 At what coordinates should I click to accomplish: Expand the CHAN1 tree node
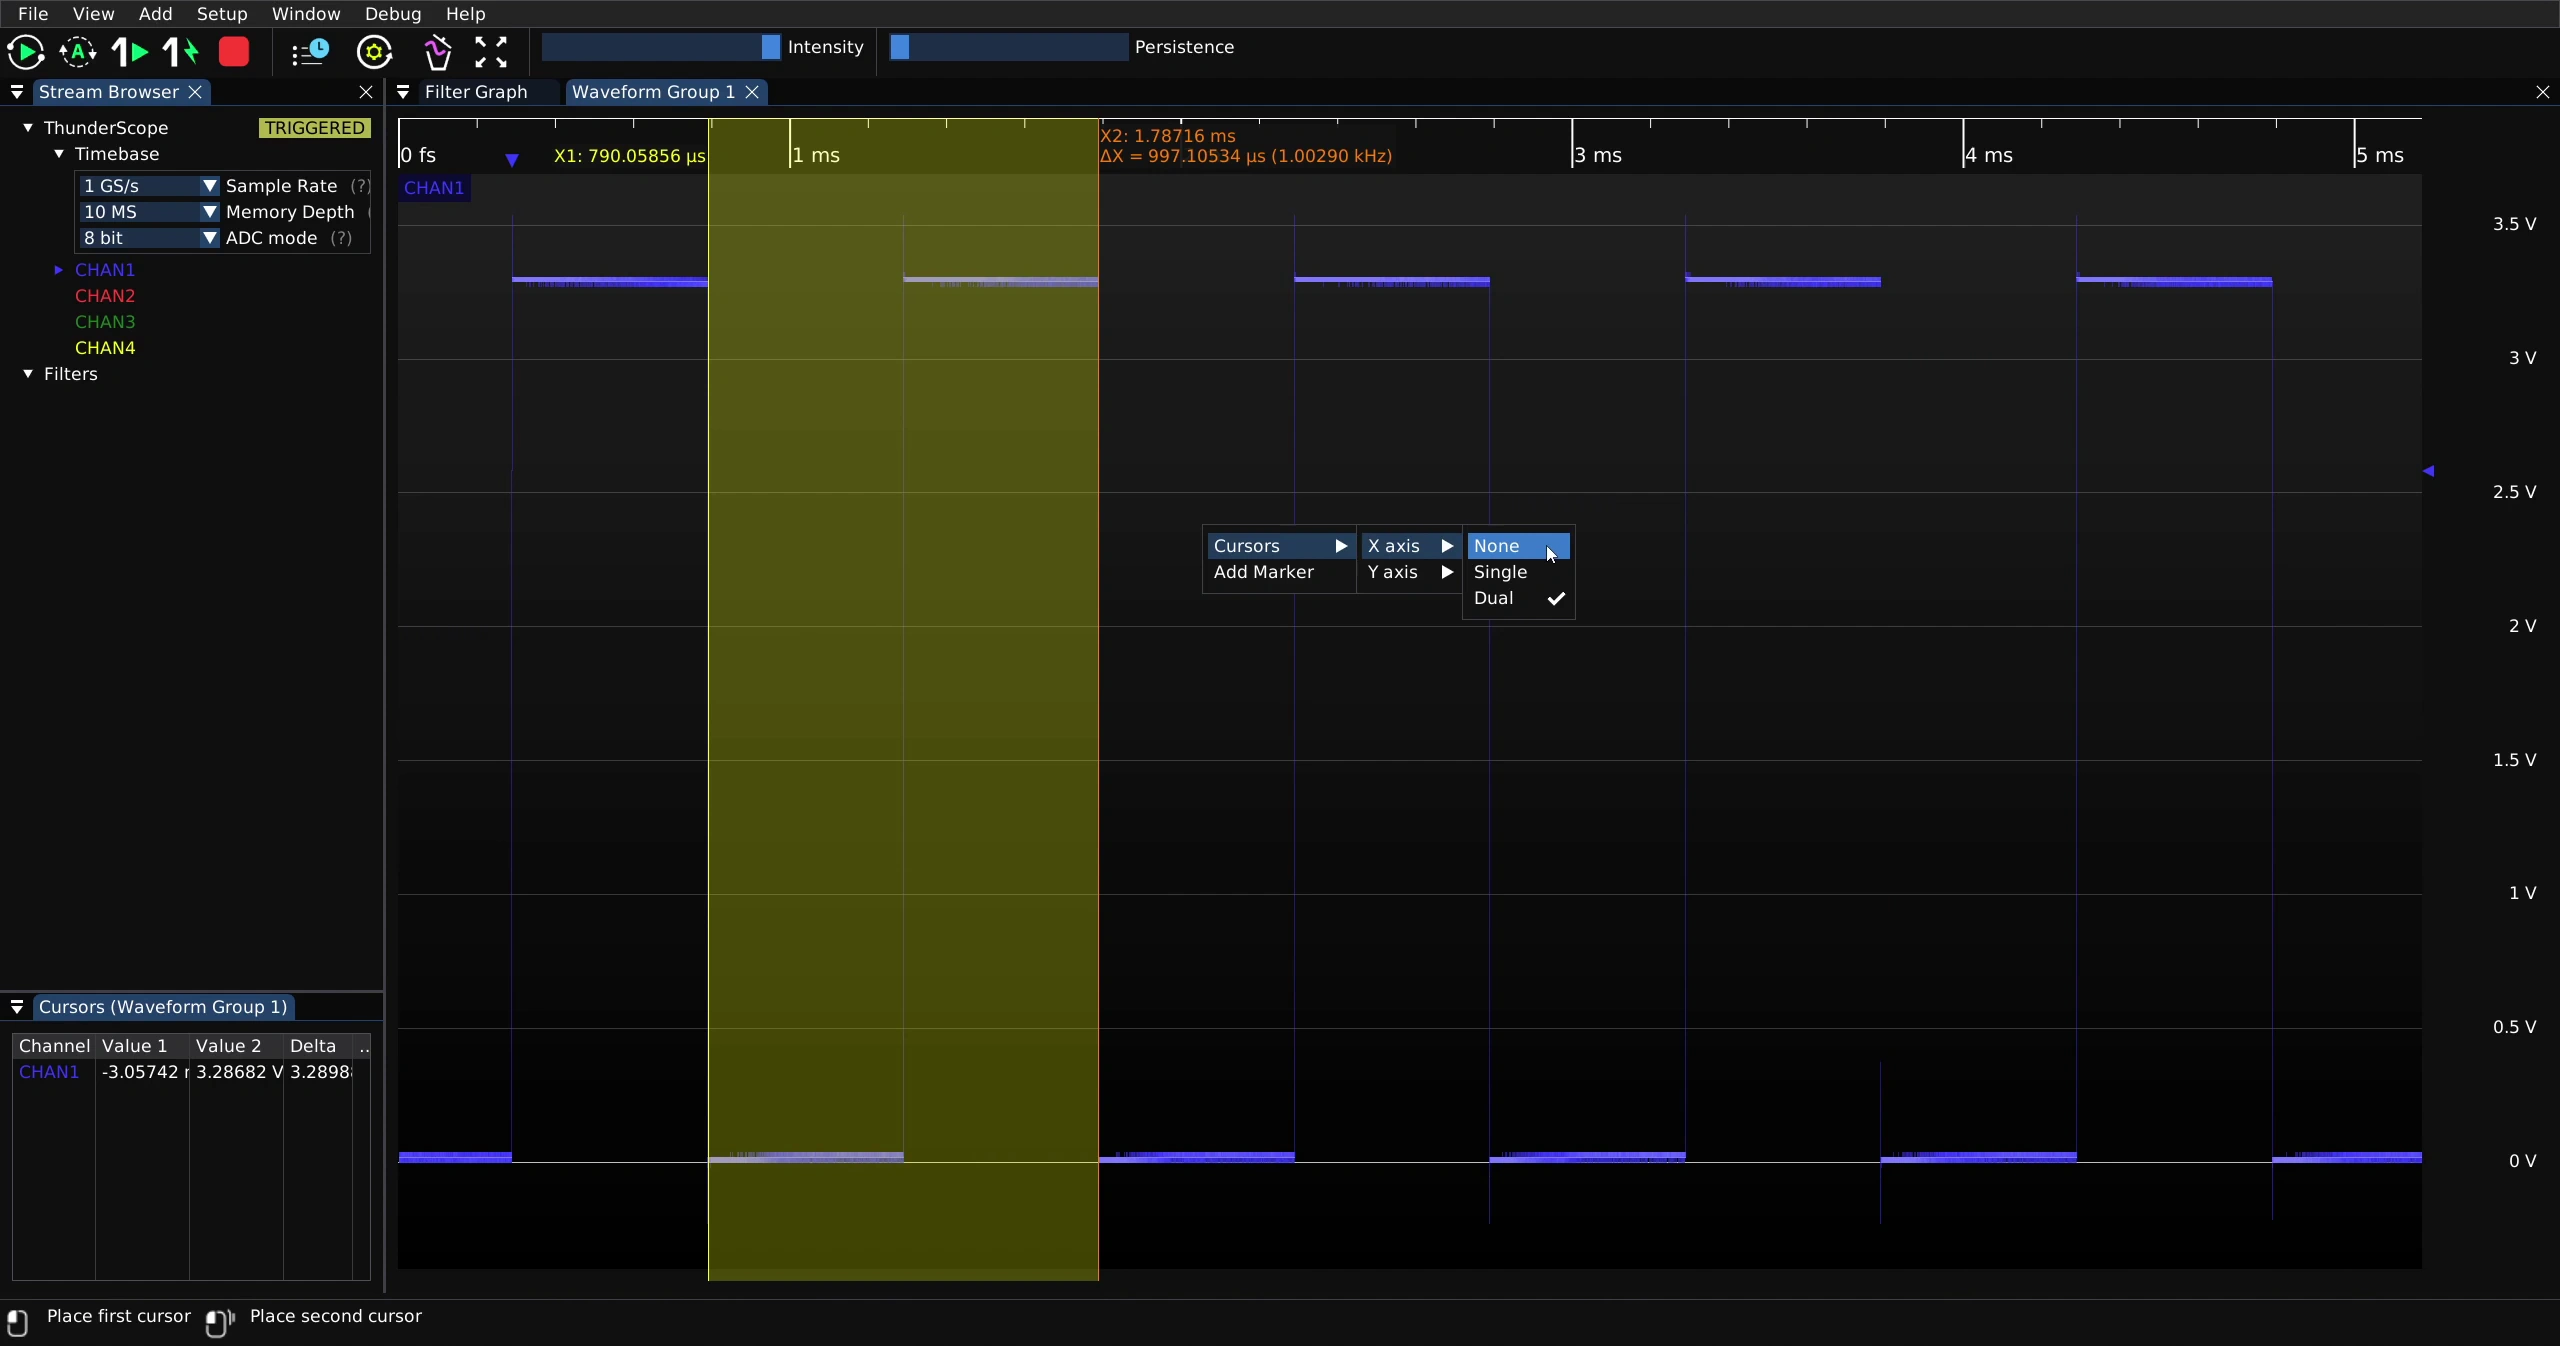(59, 270)
